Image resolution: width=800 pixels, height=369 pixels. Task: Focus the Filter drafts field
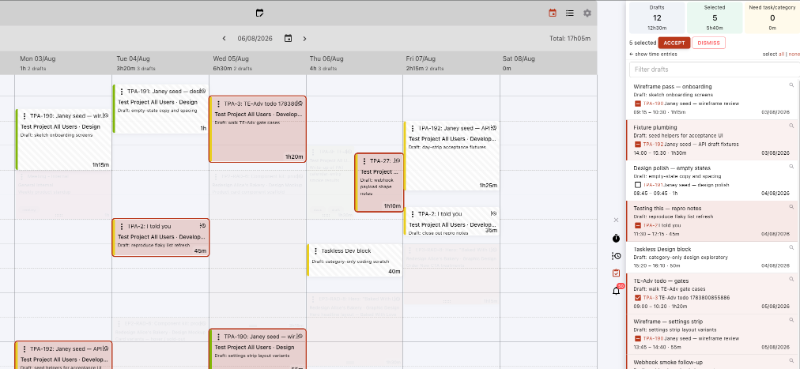714,69
